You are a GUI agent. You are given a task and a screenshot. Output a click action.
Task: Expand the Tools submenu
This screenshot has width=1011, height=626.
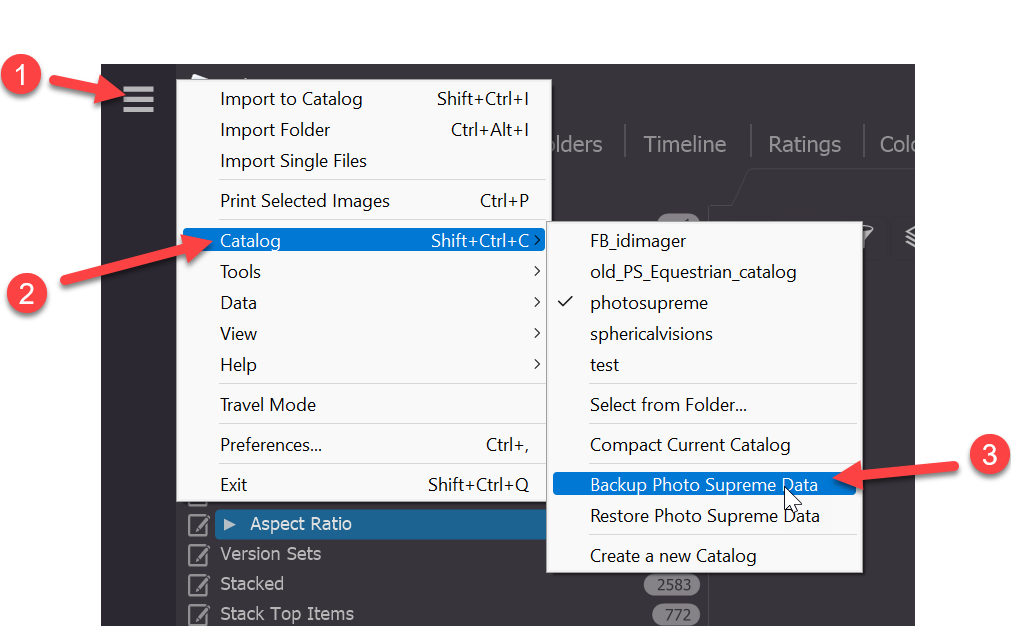[x=364, y=271]
